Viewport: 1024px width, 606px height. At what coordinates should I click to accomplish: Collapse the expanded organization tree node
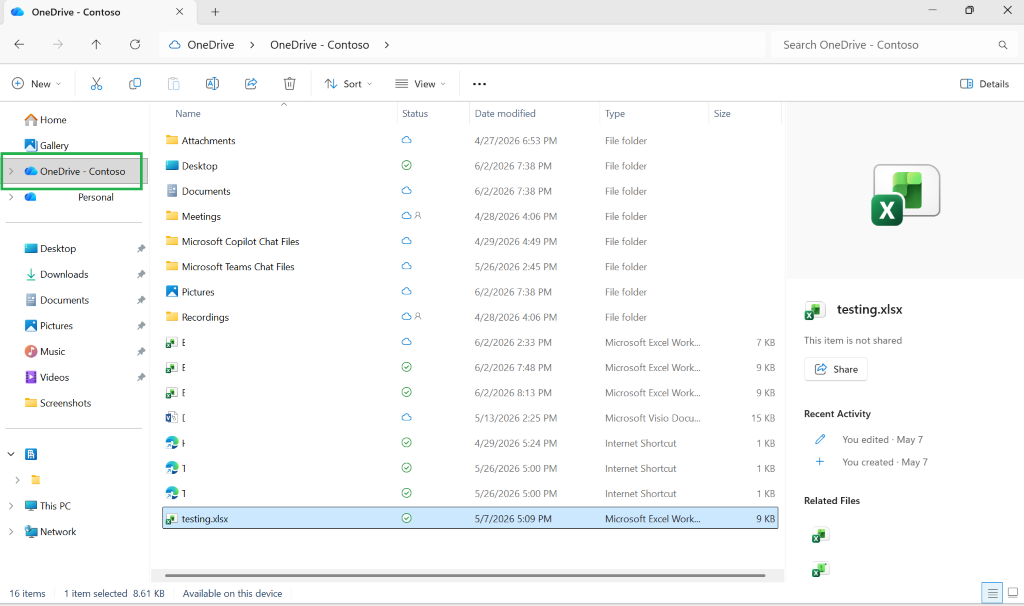point(11,454)
